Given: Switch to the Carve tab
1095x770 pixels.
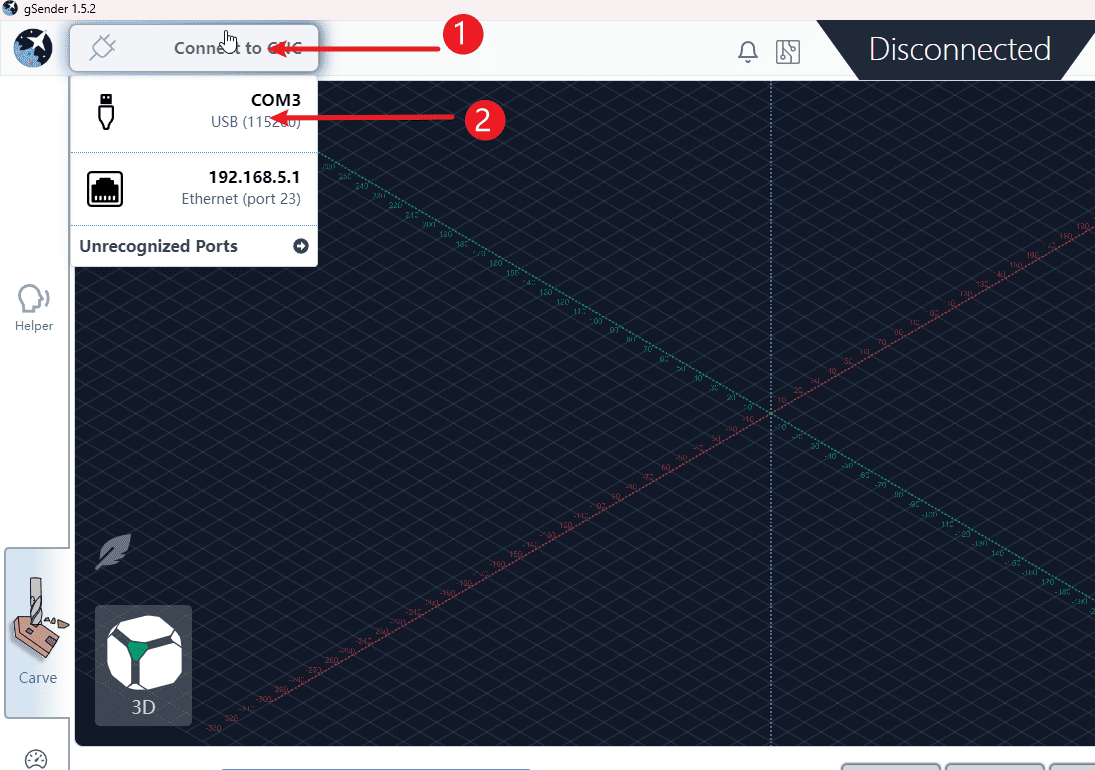Looking at the screenshot, I should pyautogui.click(x=37, y=633).
